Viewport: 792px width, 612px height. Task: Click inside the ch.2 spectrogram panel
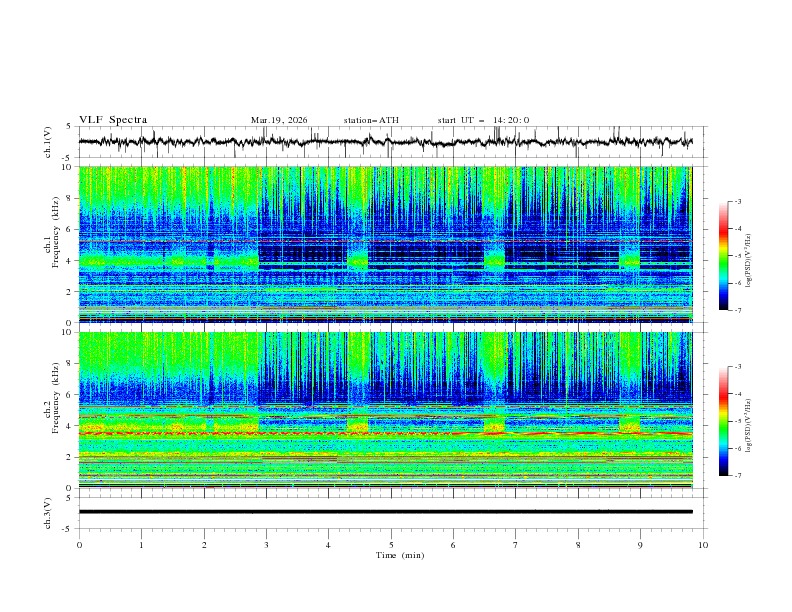385,410
